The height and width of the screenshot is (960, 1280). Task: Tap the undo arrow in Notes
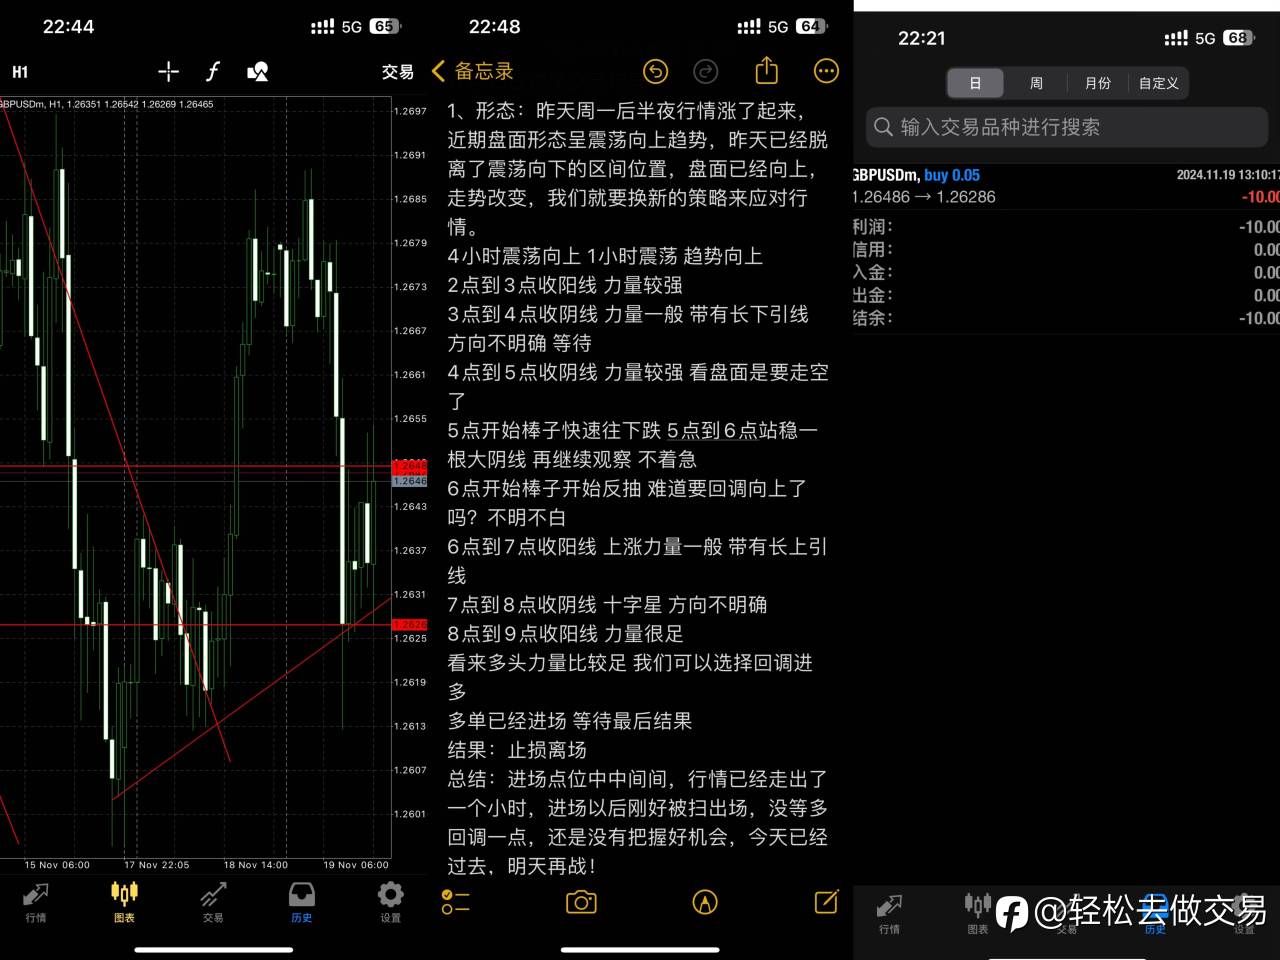(x=655, y=71)
